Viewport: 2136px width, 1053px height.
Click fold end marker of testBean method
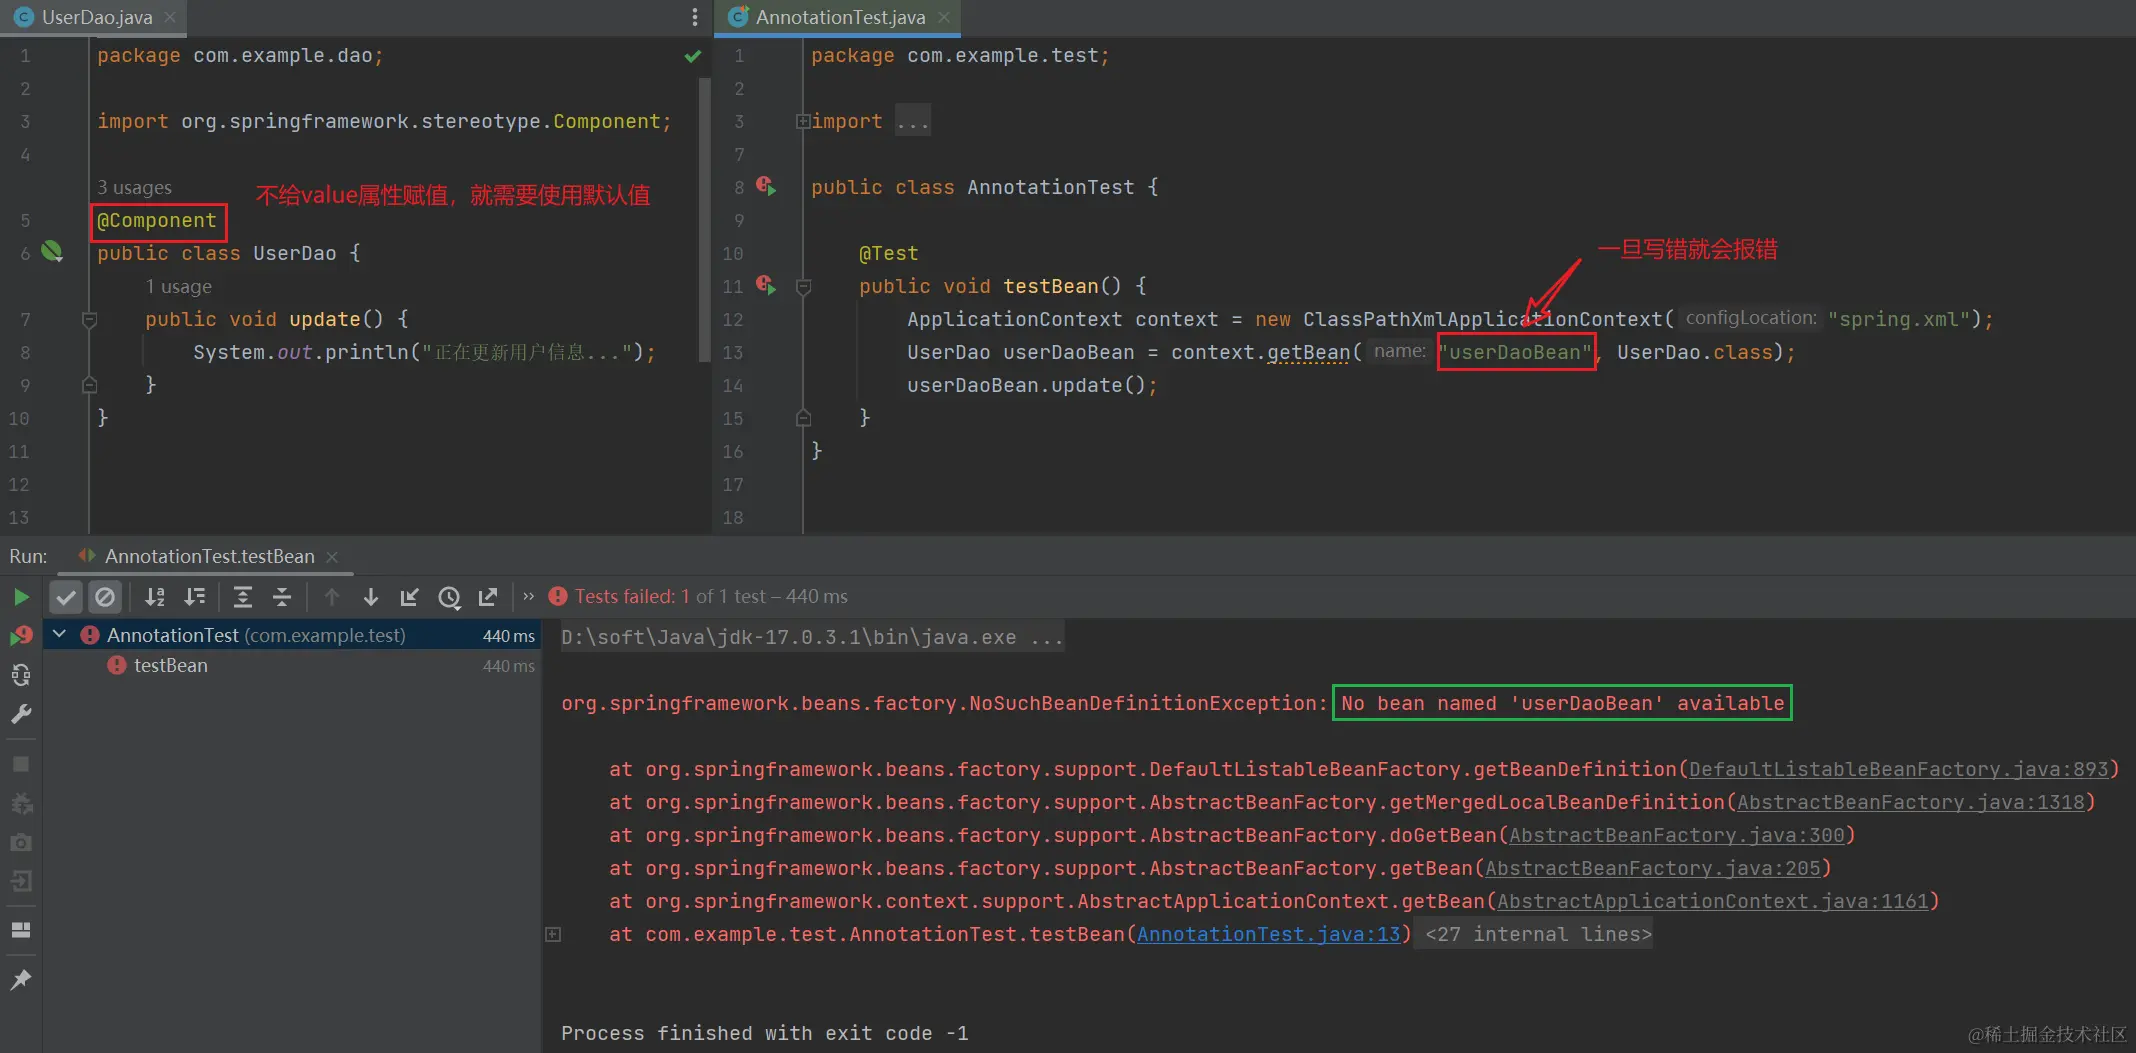click(803, 418)
